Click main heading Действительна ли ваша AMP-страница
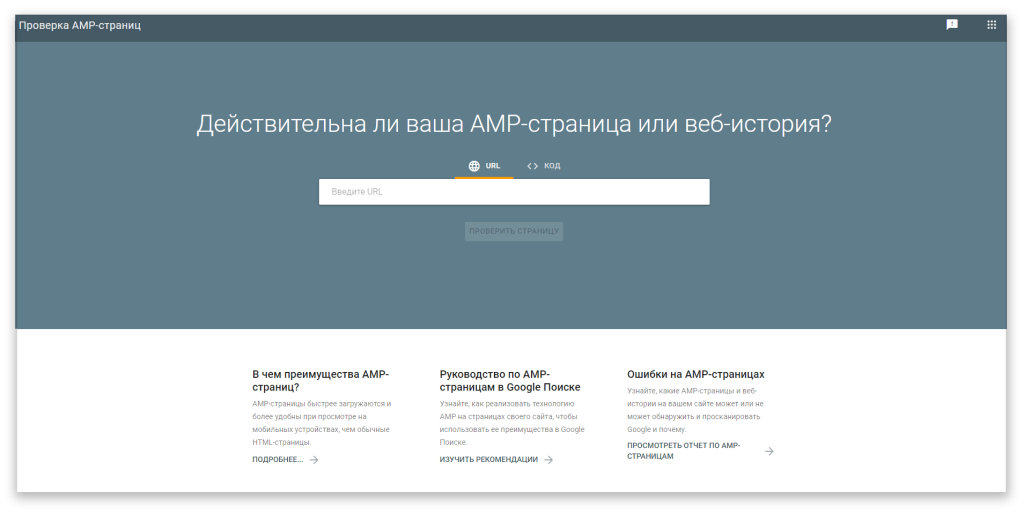Viewport: 1024px width, 514px height. (514, 124)
